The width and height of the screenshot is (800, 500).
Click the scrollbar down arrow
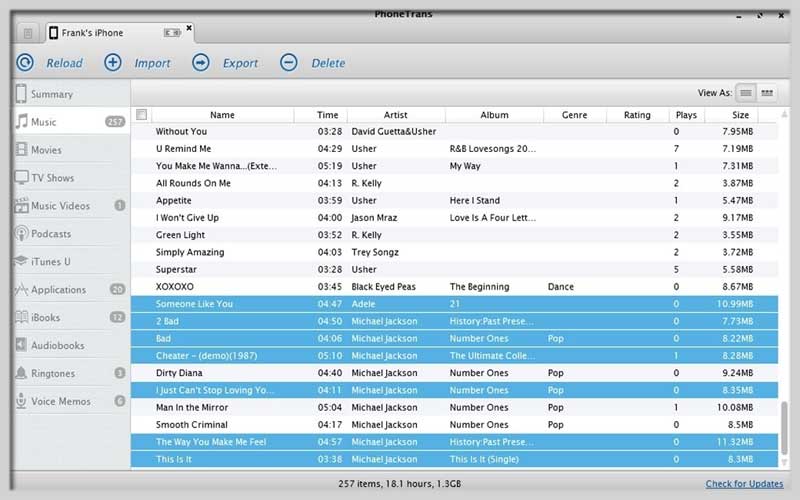click(784, 462)
